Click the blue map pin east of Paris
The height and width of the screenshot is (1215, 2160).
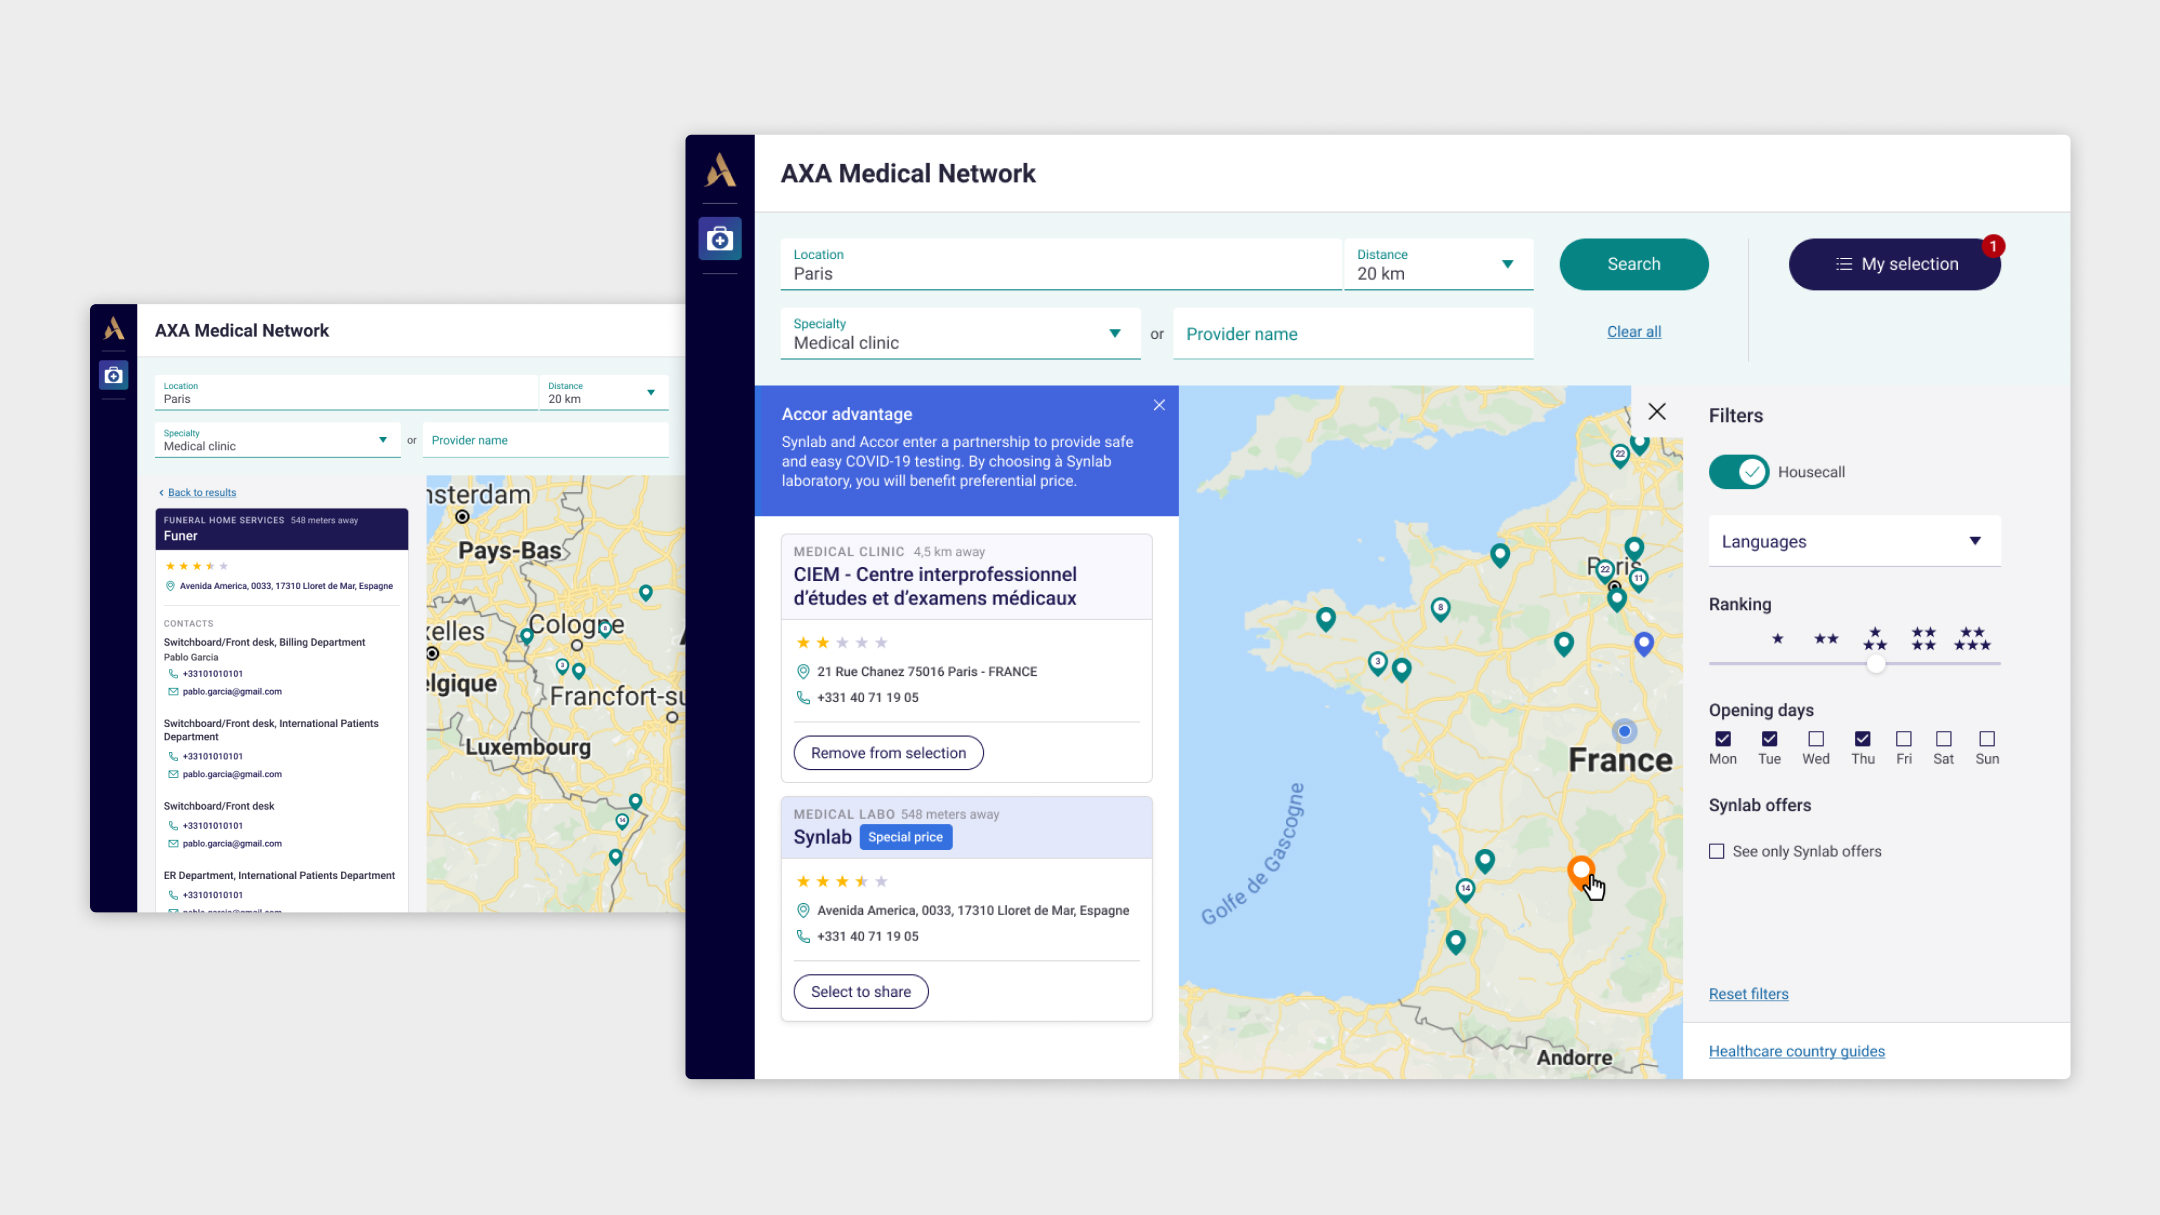point(1644,644)
